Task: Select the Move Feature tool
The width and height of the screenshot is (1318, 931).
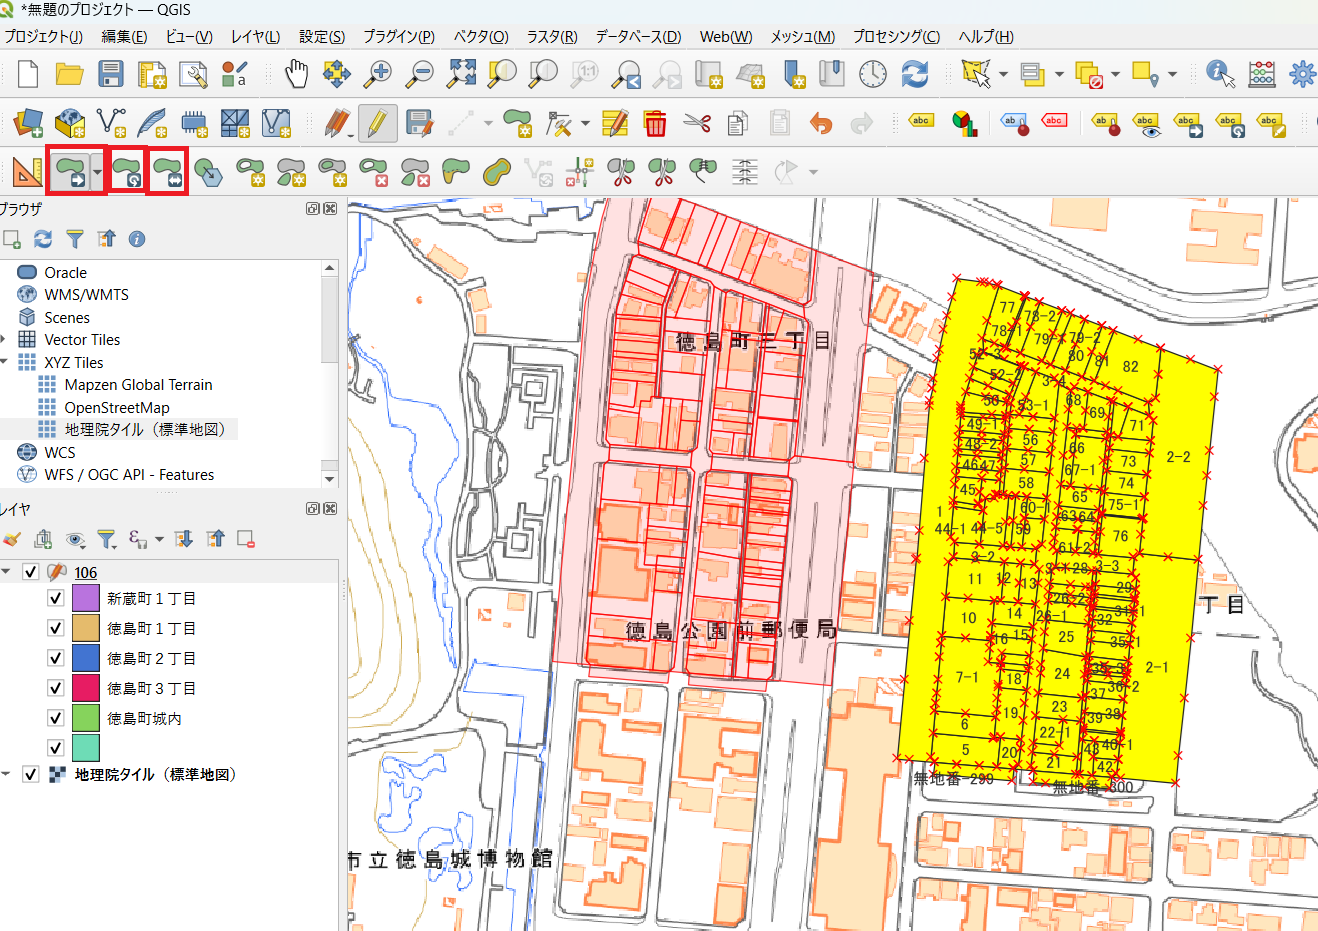Action: point(69,171)
